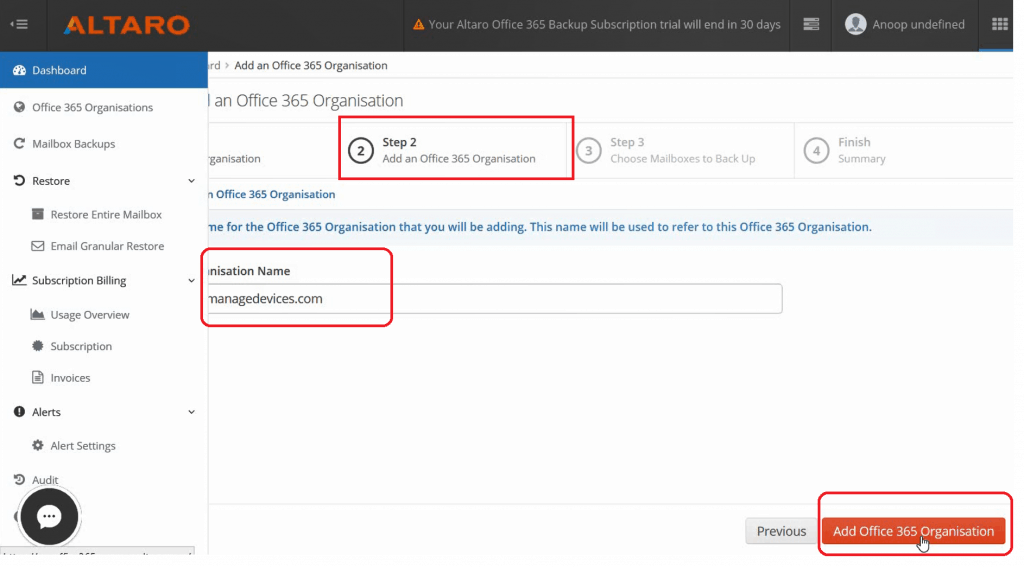Click the Invoices document icon
Screen dimensions: 1024x567
tap(38, 378)
